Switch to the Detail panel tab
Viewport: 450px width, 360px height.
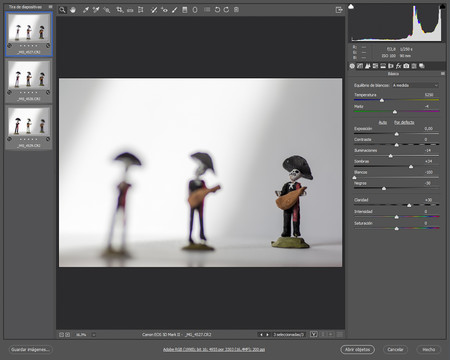(368, 66)
